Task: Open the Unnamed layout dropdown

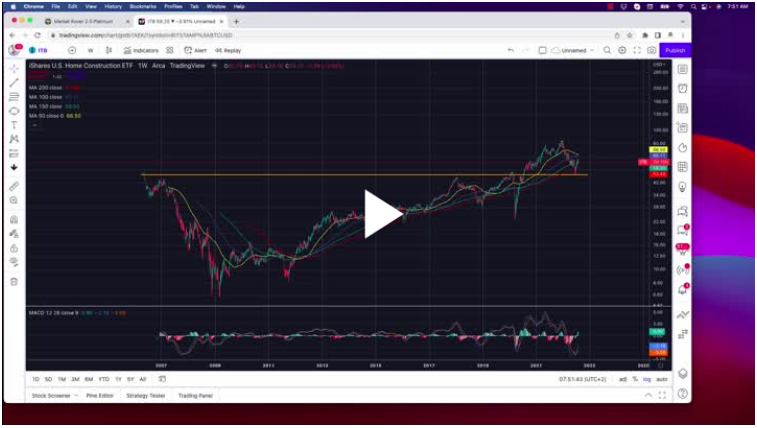Action: coord(573,50)
